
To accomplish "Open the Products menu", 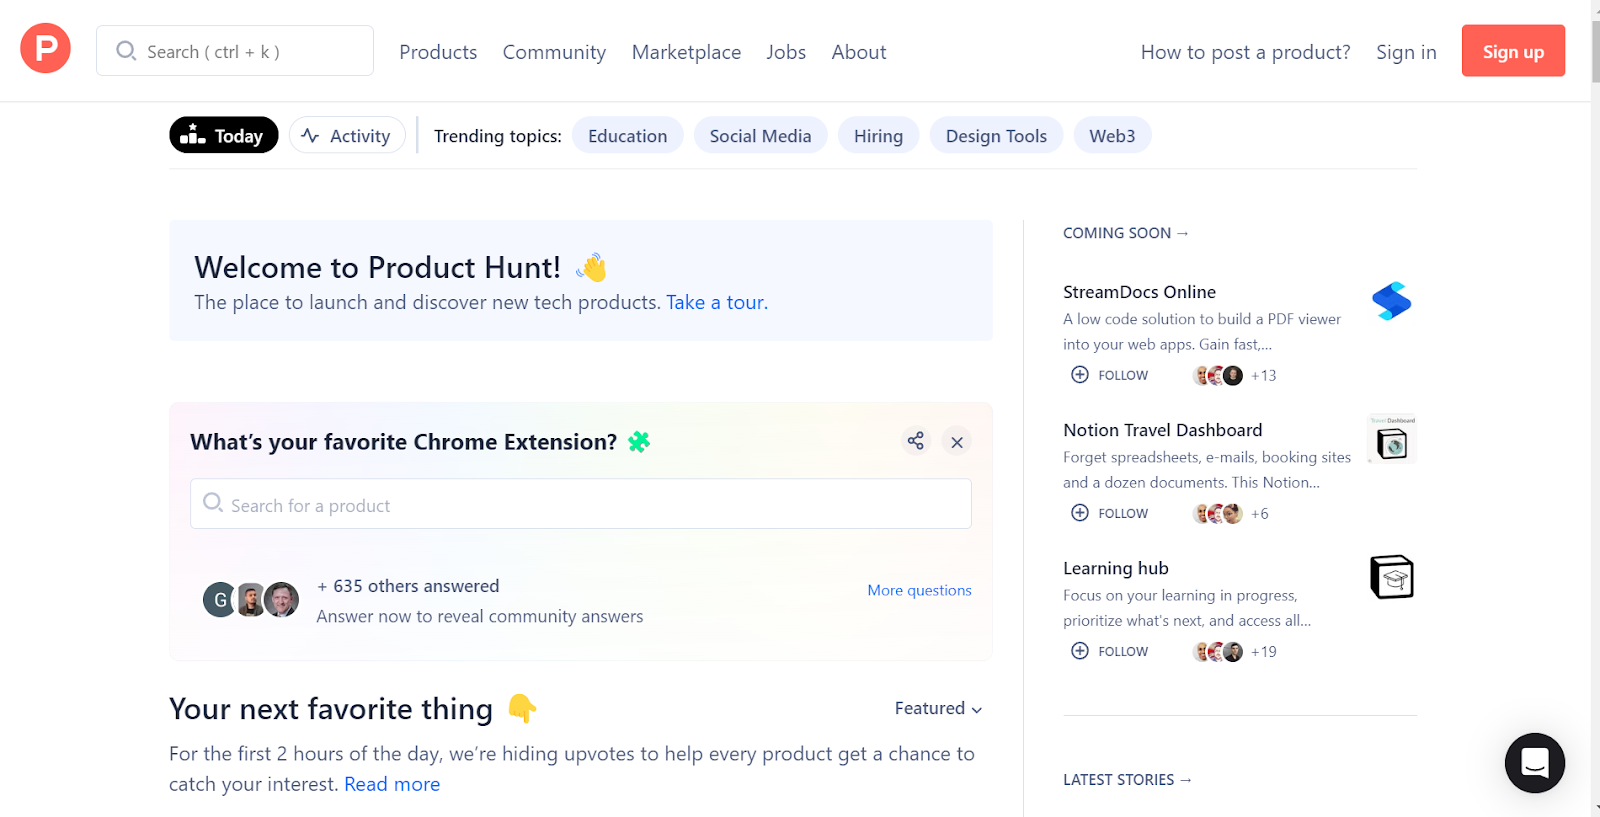I will tap(438, 52).
